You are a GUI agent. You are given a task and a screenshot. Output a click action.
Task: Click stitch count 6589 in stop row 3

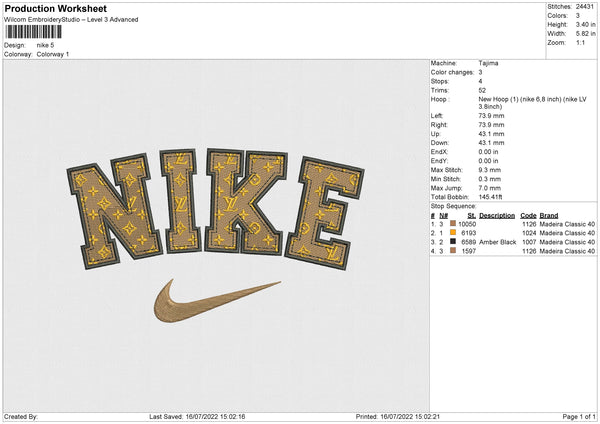click(468, 242)
